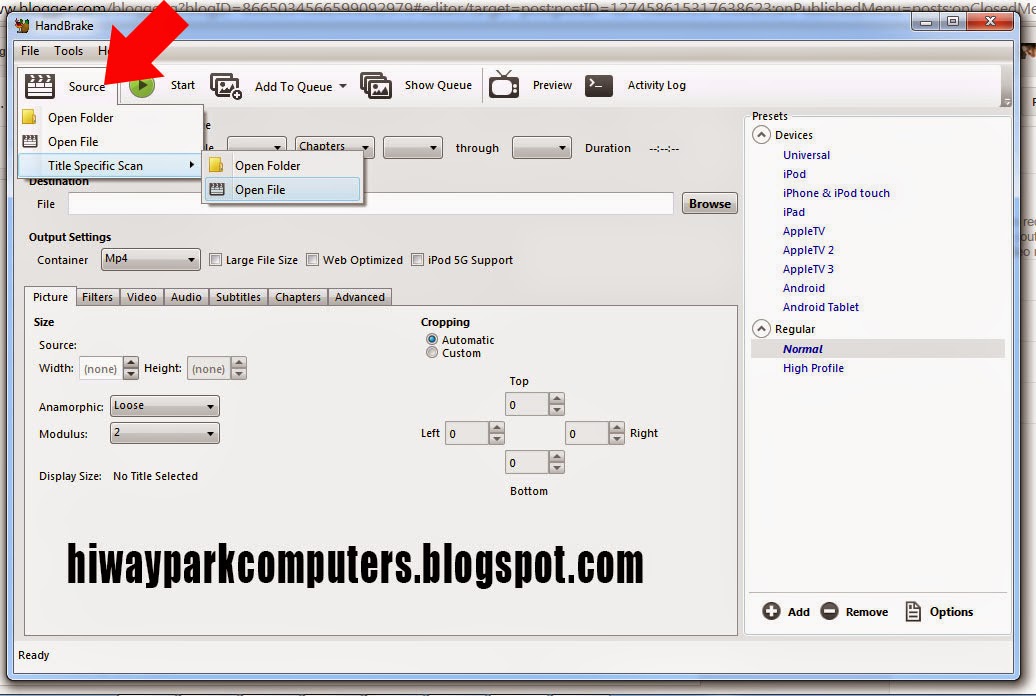Click the green Start play icon
The width and height of the screenshot is (1036, 696).
point(141,85)
